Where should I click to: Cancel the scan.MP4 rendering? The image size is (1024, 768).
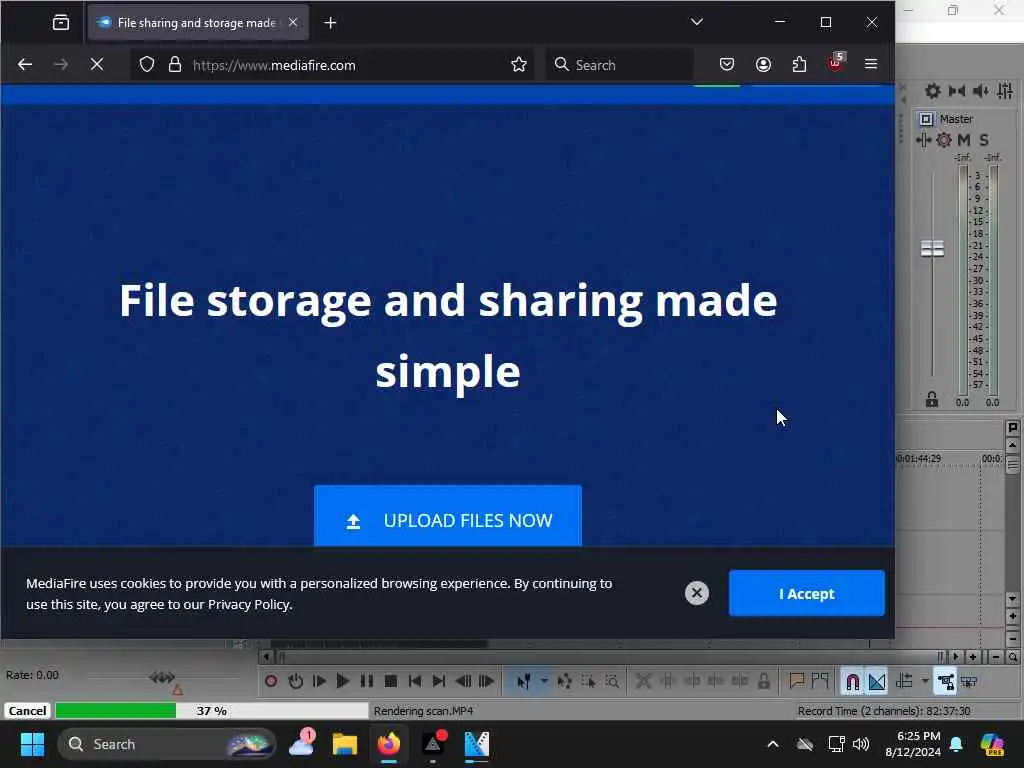click(x=27, y=711)
